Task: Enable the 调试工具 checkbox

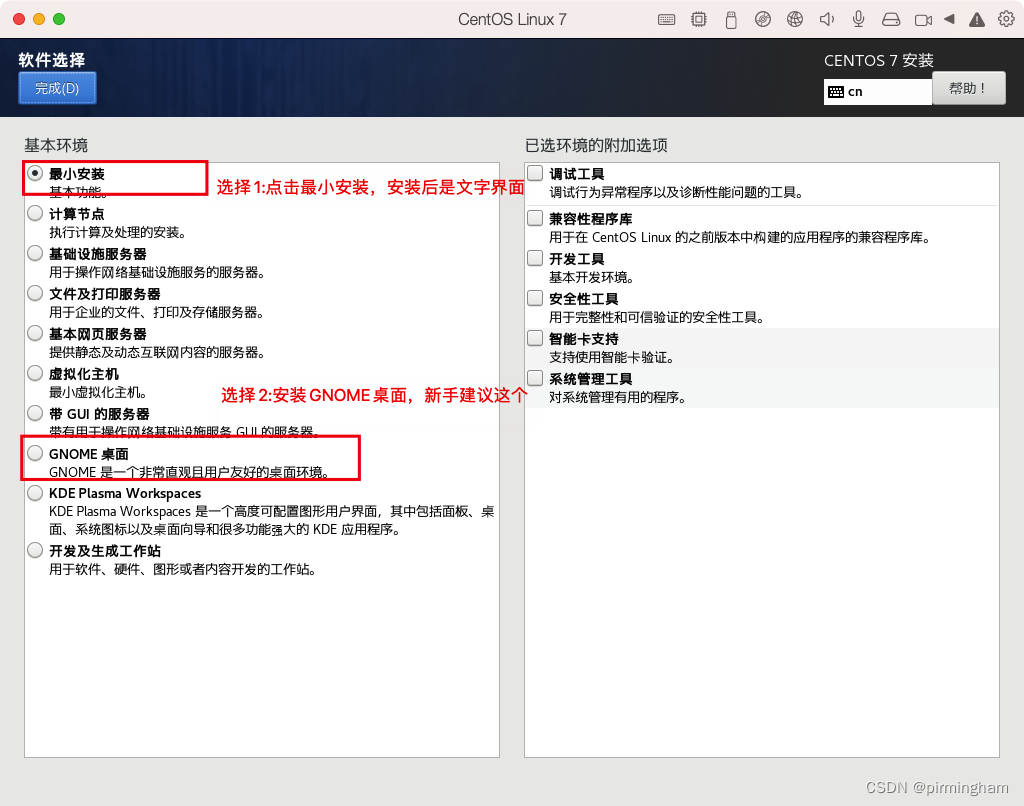Action: [536, 173]
